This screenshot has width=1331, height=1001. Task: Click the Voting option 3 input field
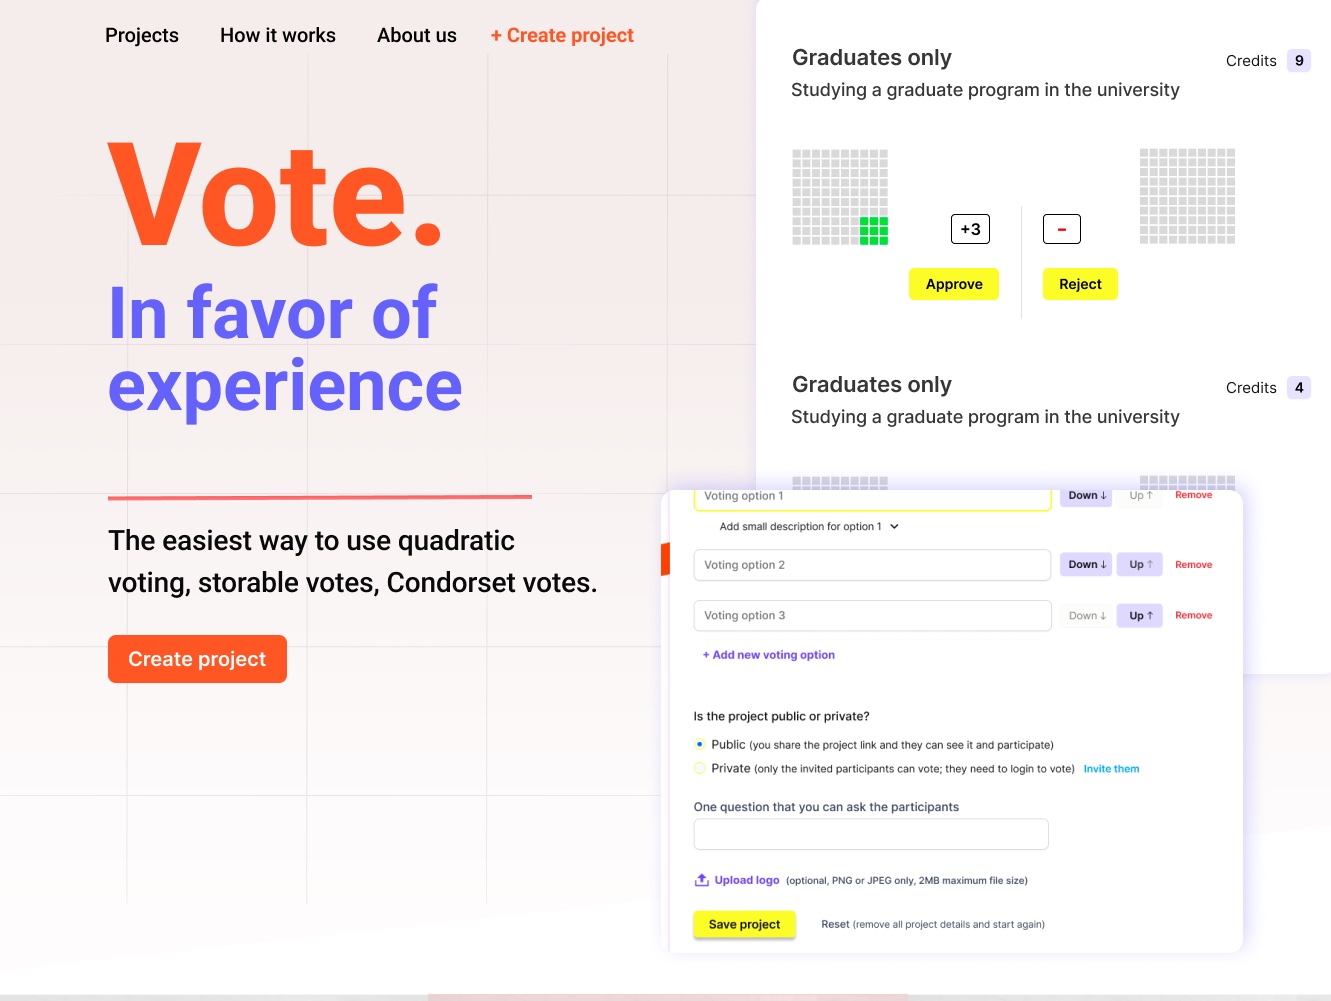pyautogui.click(x=872, y=616)
